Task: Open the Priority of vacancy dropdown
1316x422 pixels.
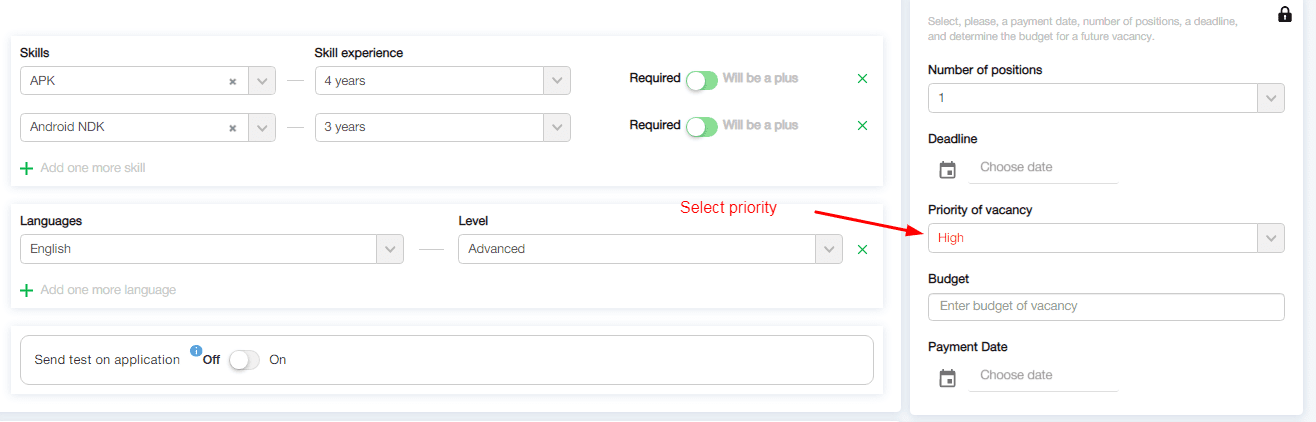Action: (x=1271, y=238)
